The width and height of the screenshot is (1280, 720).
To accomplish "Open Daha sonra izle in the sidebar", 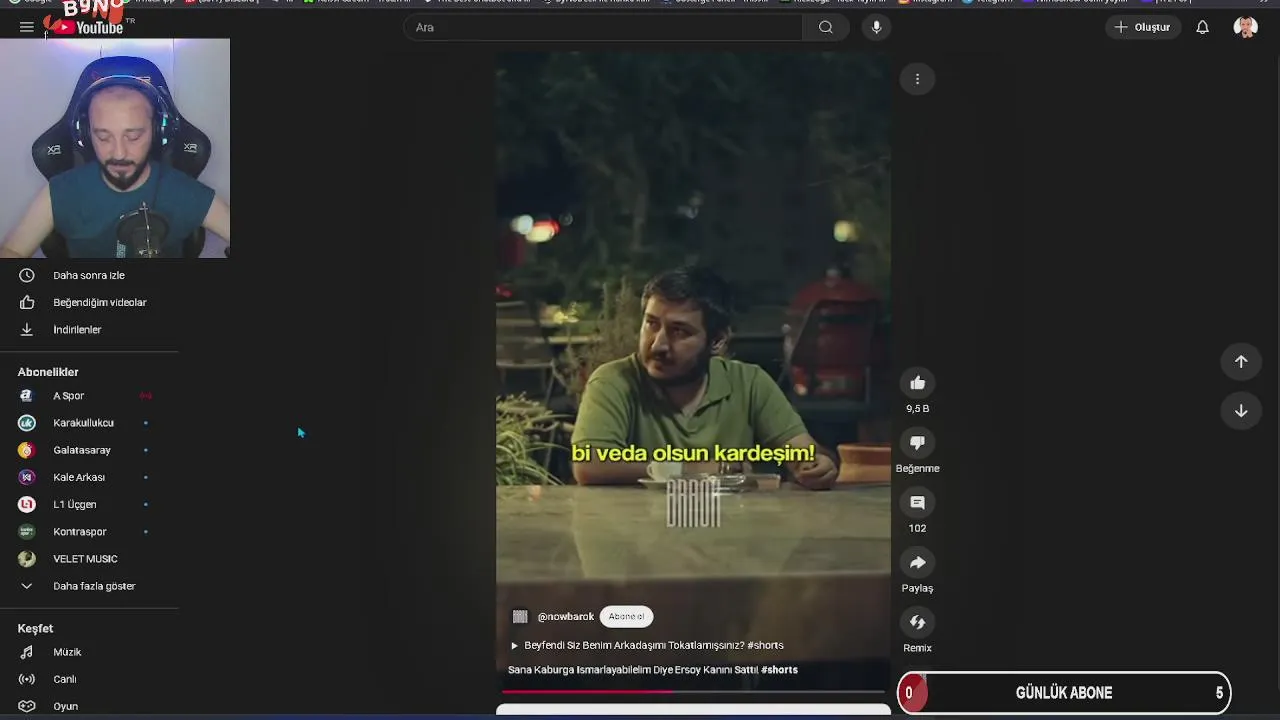I will (x=90, y=275).
